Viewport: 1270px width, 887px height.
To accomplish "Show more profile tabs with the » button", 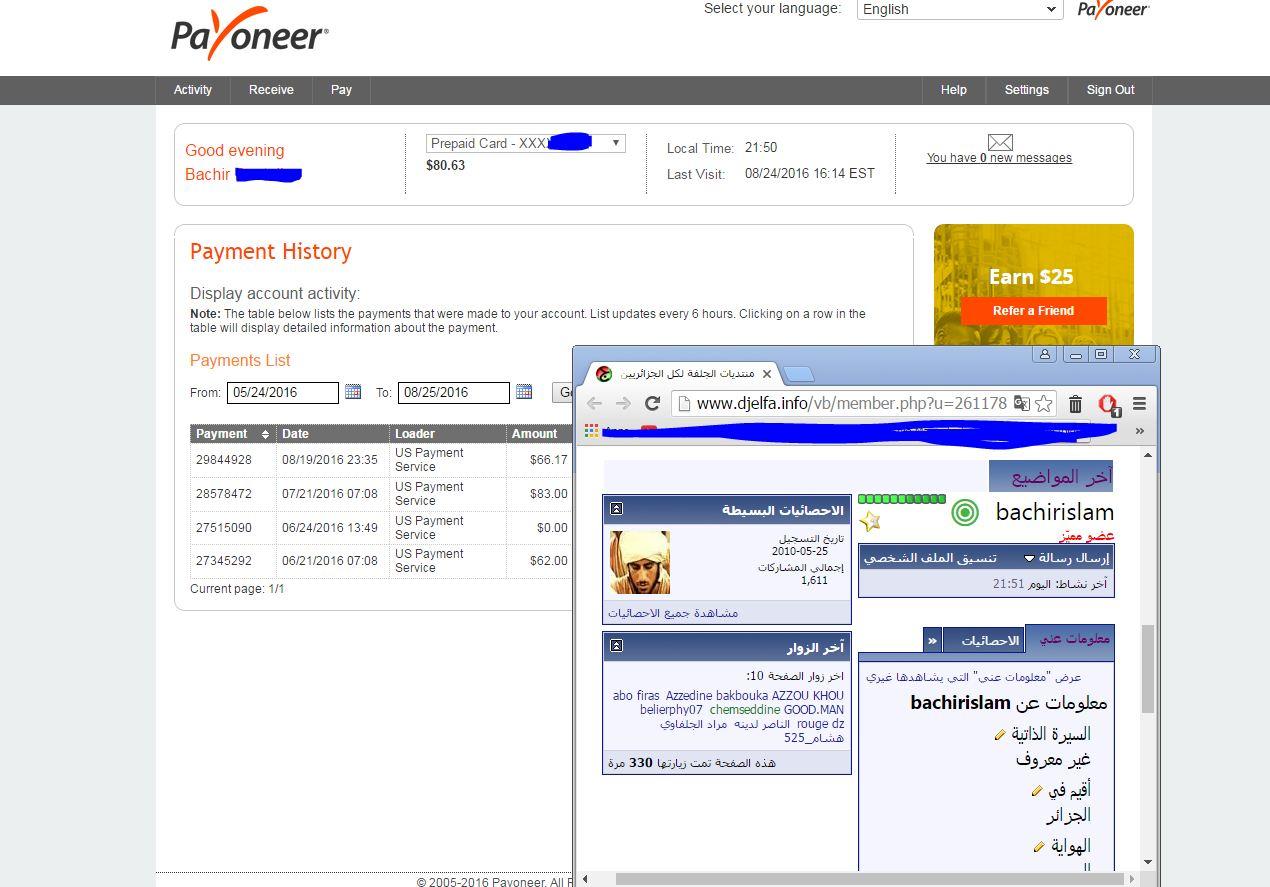I will [x=932, y=641].
